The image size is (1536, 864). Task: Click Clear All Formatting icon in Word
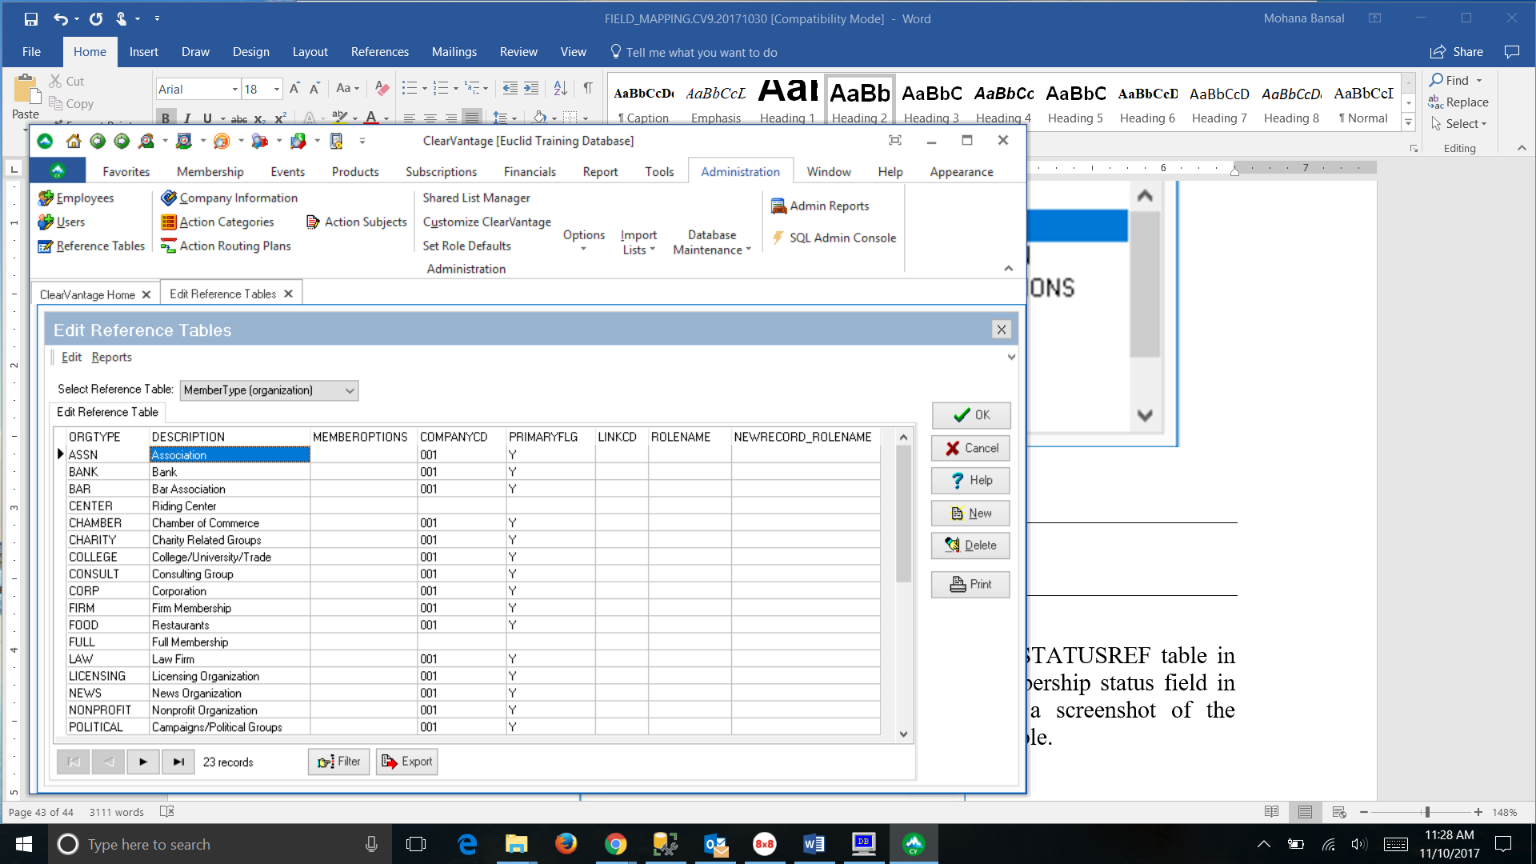(x=382, y=89)
